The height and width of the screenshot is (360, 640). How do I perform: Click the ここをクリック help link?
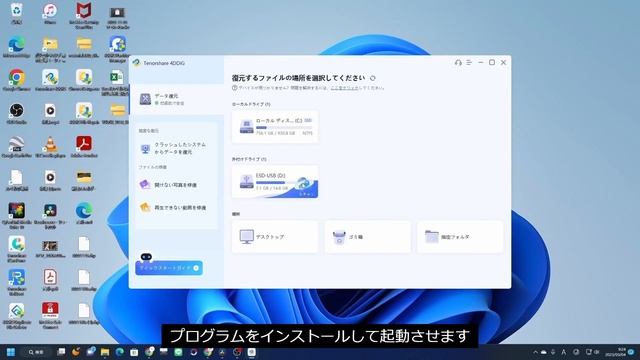[344, 88]
